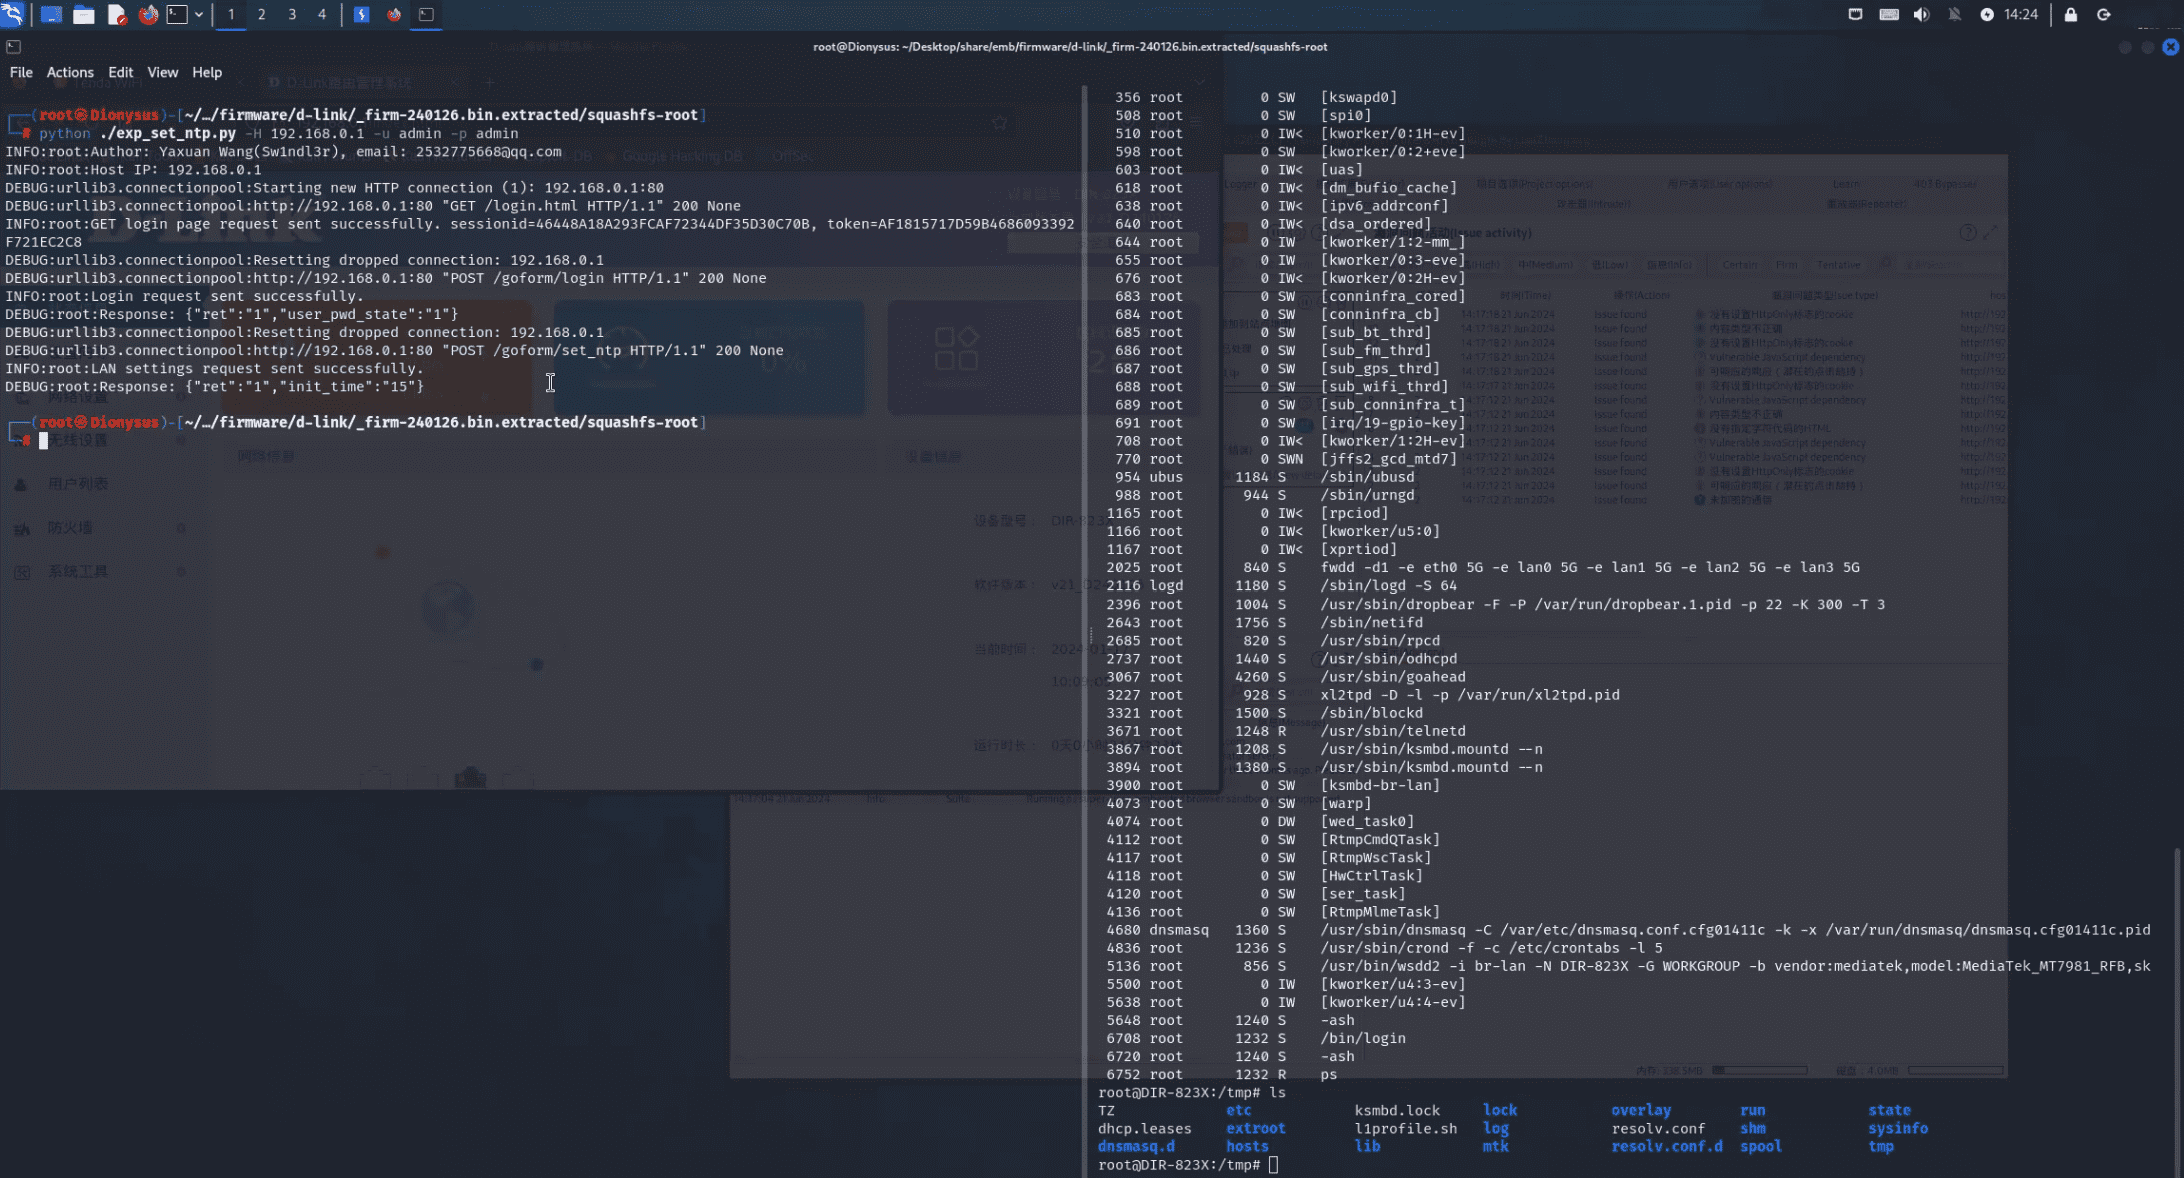Open terminal emulator from the panel launcher

tap(177, 14)
